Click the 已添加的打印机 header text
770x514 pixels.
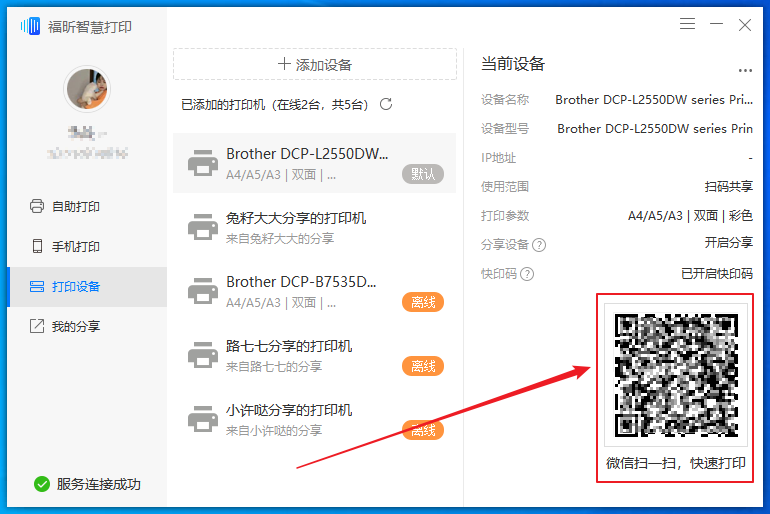click(275, 105)
